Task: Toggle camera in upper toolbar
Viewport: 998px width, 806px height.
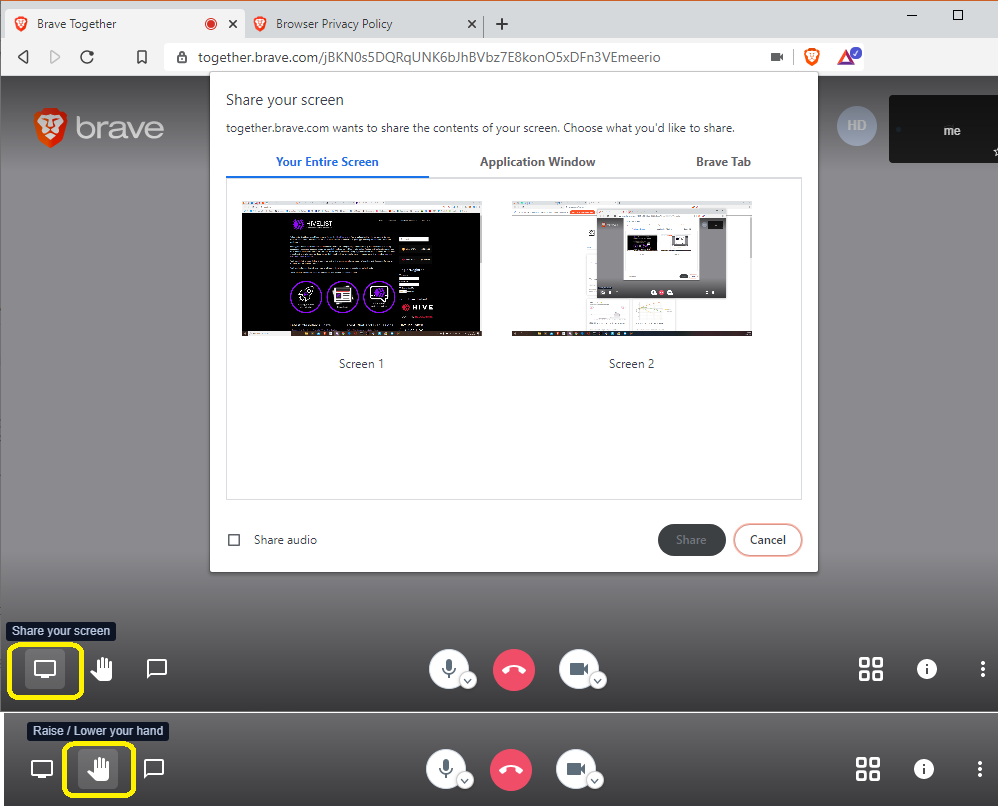Action: [579, 668]
